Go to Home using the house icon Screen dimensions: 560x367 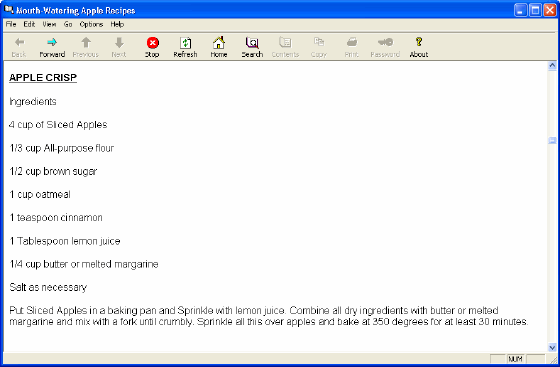coord(219,42)
